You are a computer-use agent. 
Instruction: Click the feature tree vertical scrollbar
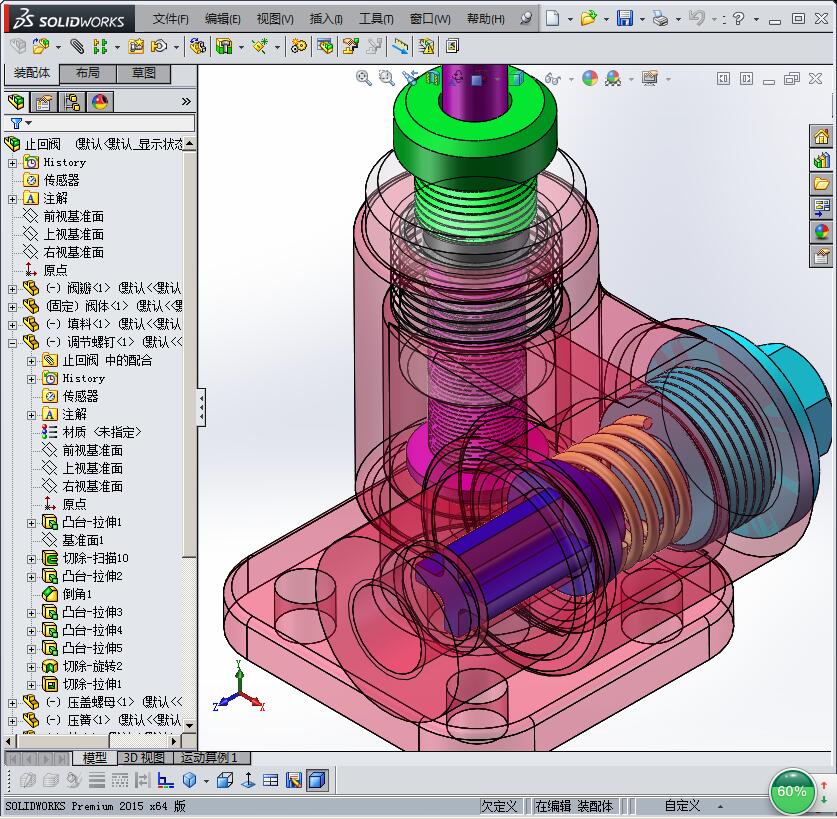[x=189, y=354]
